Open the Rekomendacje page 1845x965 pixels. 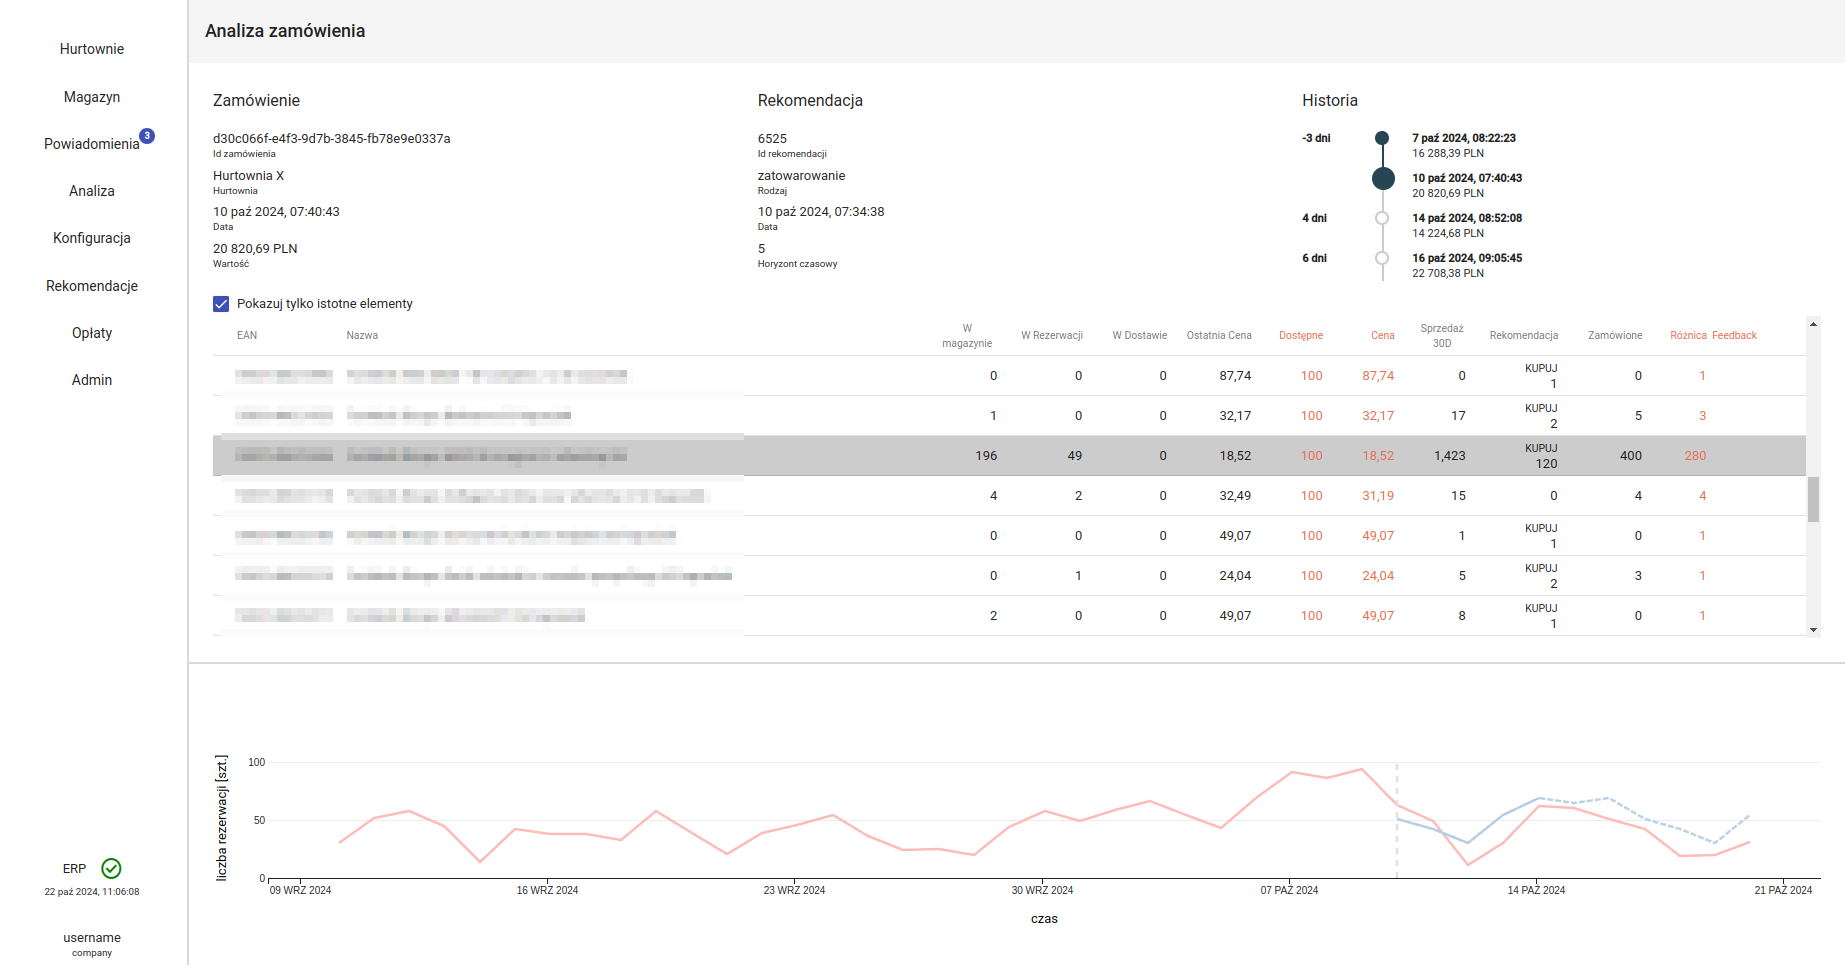[x=92, y=286]
